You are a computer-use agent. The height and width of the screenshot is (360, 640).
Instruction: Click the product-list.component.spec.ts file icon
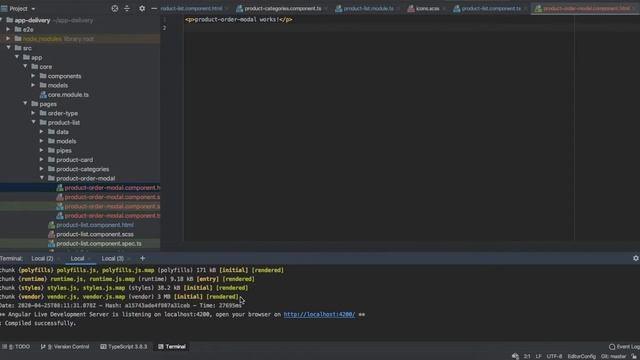tap(51, 244)
